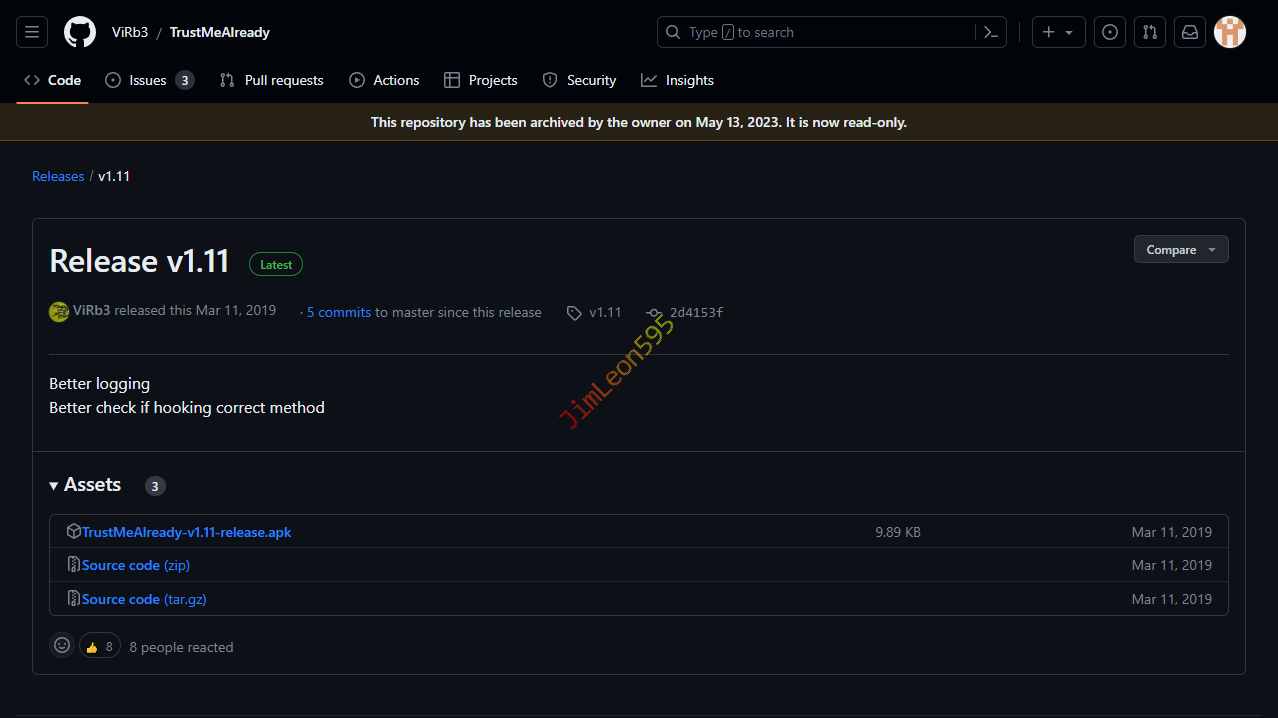
Task: Open the hamburger navigation menu
Action: 32,32
